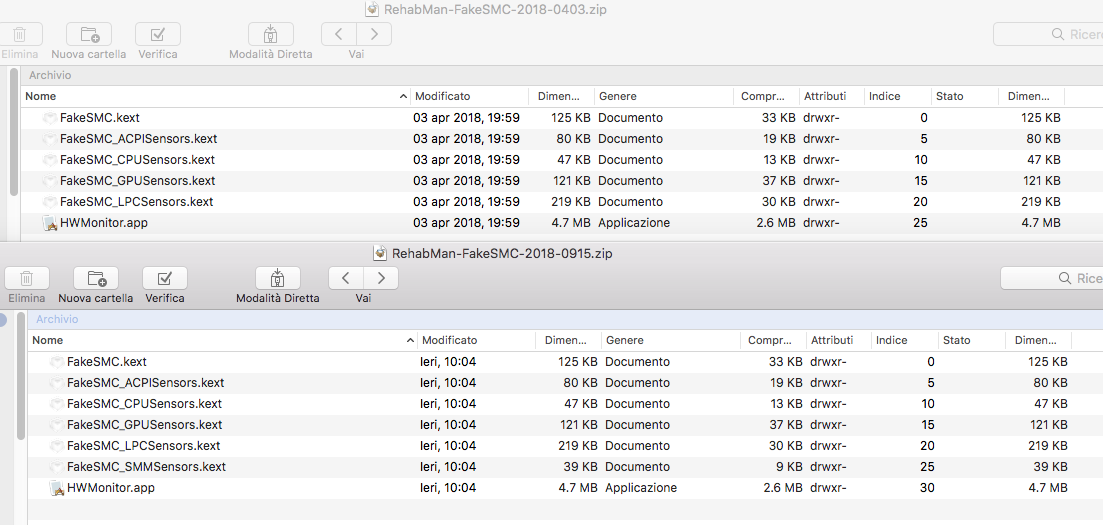The image size is (1103, 525).
Task: Click RehabMan-FakeSMC-2018-0915.zip window title
Action: [x=502, y=253]
